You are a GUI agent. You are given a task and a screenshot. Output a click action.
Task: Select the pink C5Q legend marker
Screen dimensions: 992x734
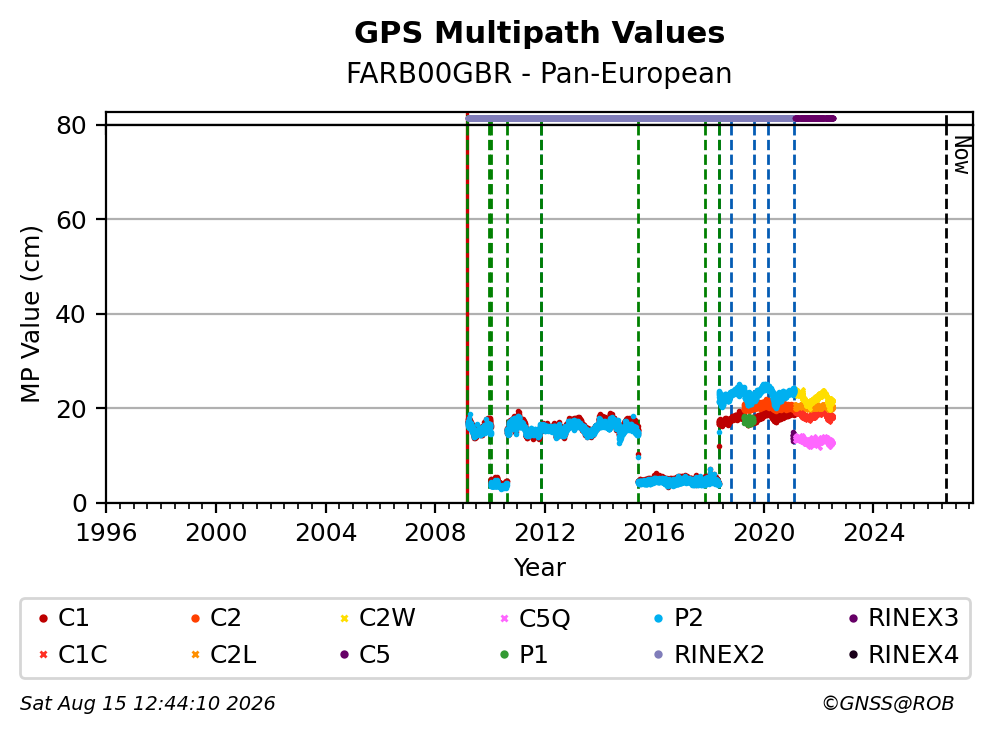(504, 618)
